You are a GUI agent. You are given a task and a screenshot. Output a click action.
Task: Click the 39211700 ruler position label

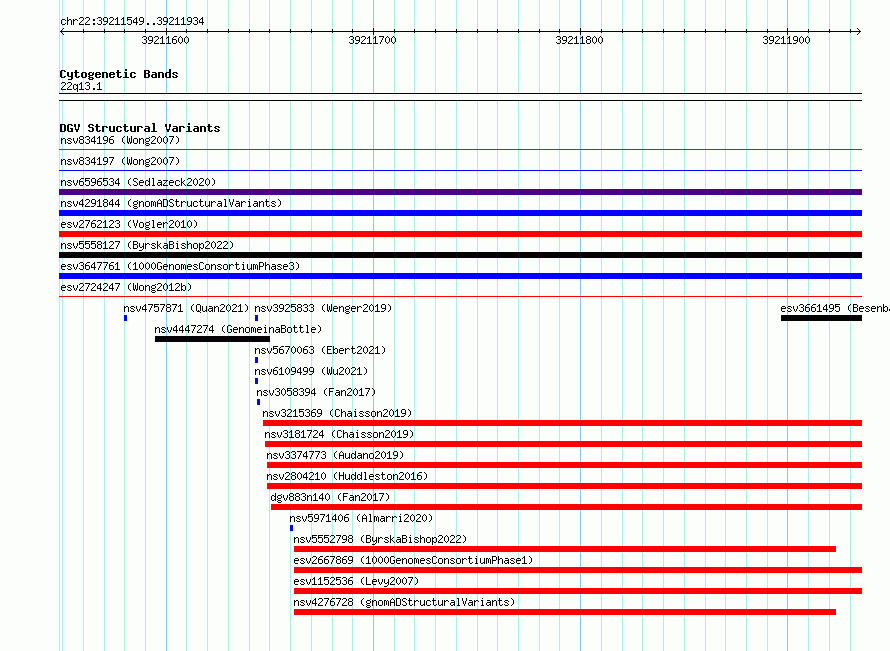coord(372,40)
